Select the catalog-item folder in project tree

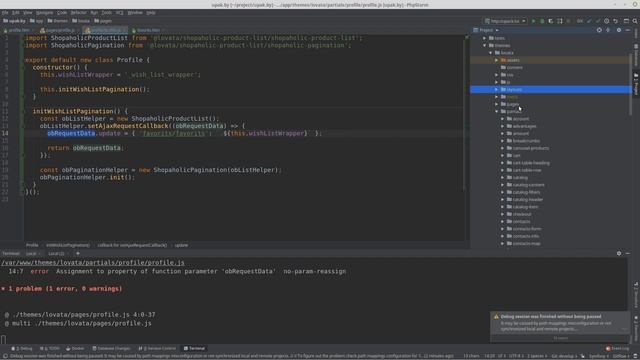(x=525, y=207)
